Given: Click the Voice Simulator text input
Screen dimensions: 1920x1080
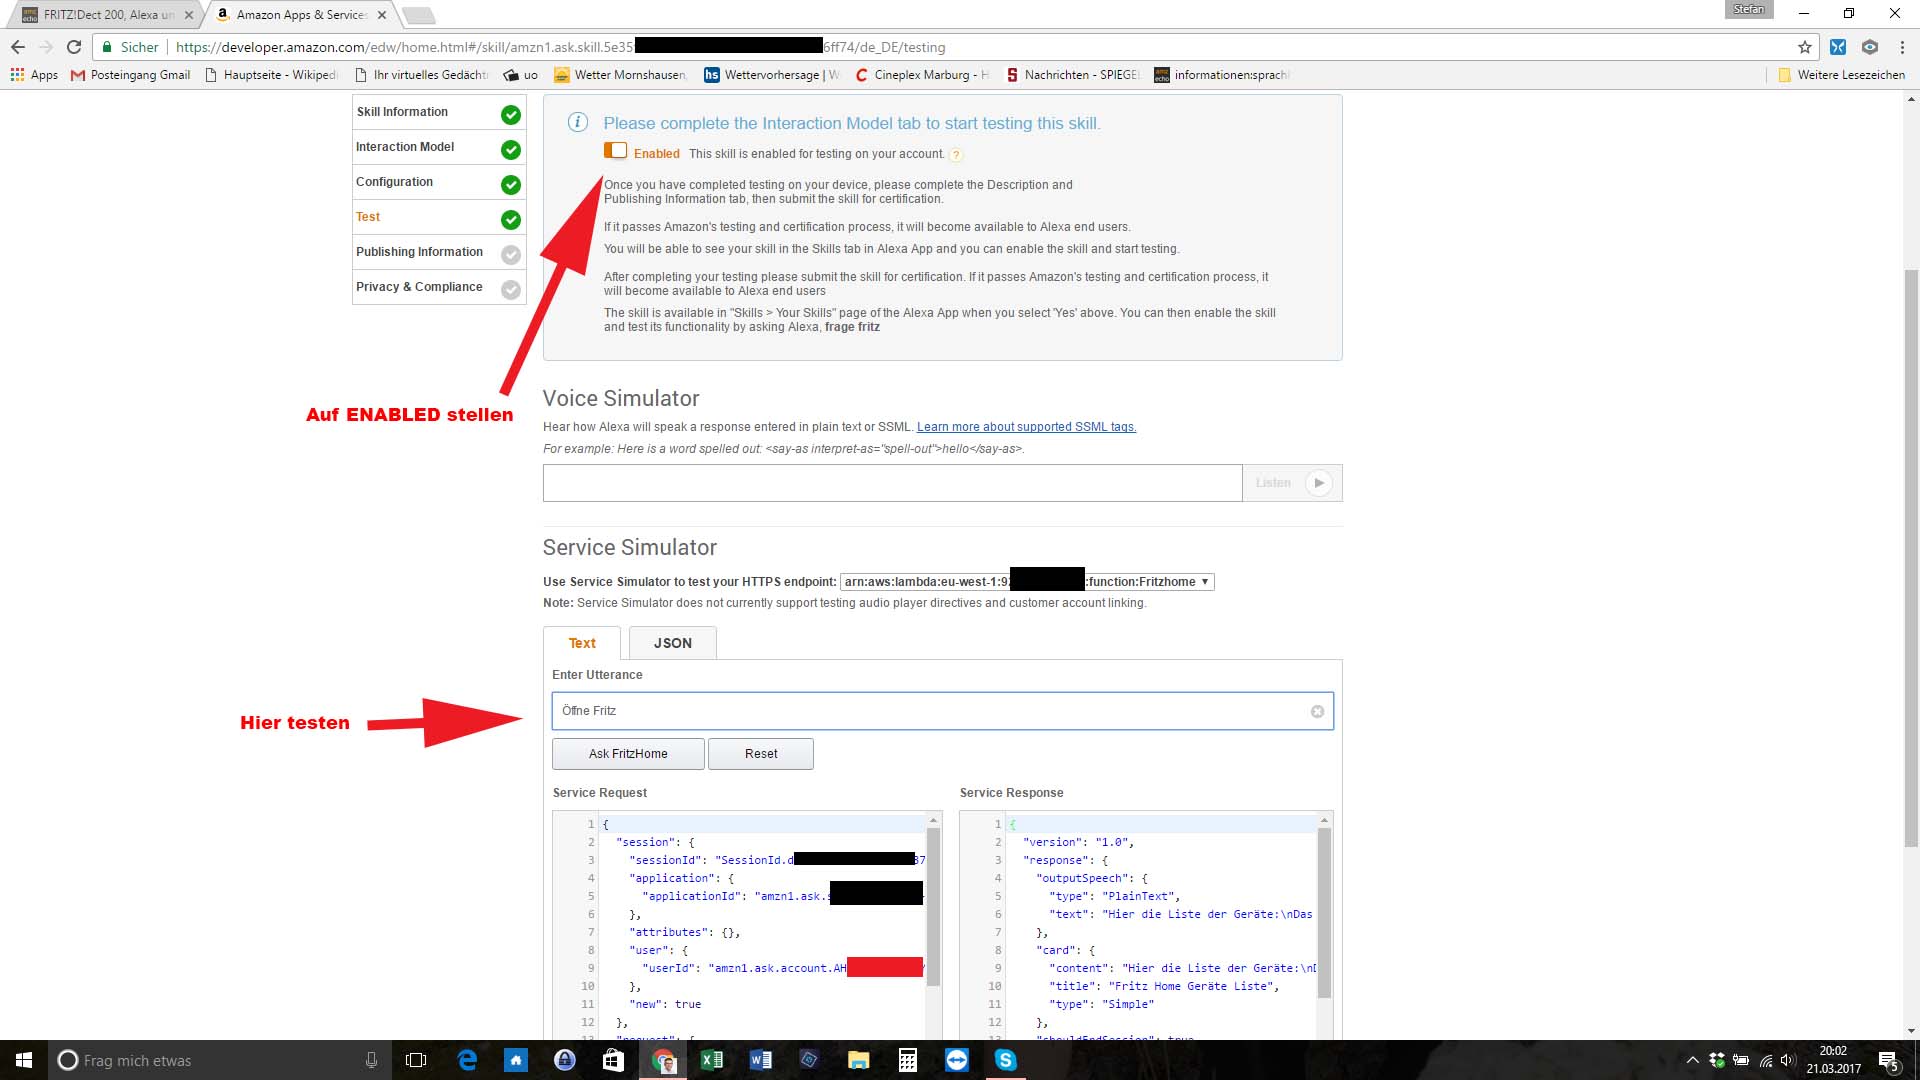Looking at the screenshot, I should 892,483.
